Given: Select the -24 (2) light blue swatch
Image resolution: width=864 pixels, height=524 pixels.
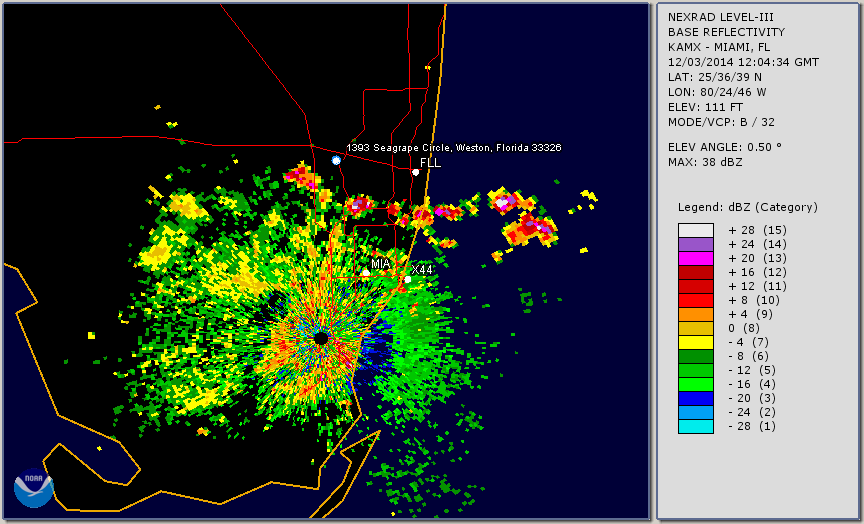Looking at the screenshot, I should [x=696, y=412].
